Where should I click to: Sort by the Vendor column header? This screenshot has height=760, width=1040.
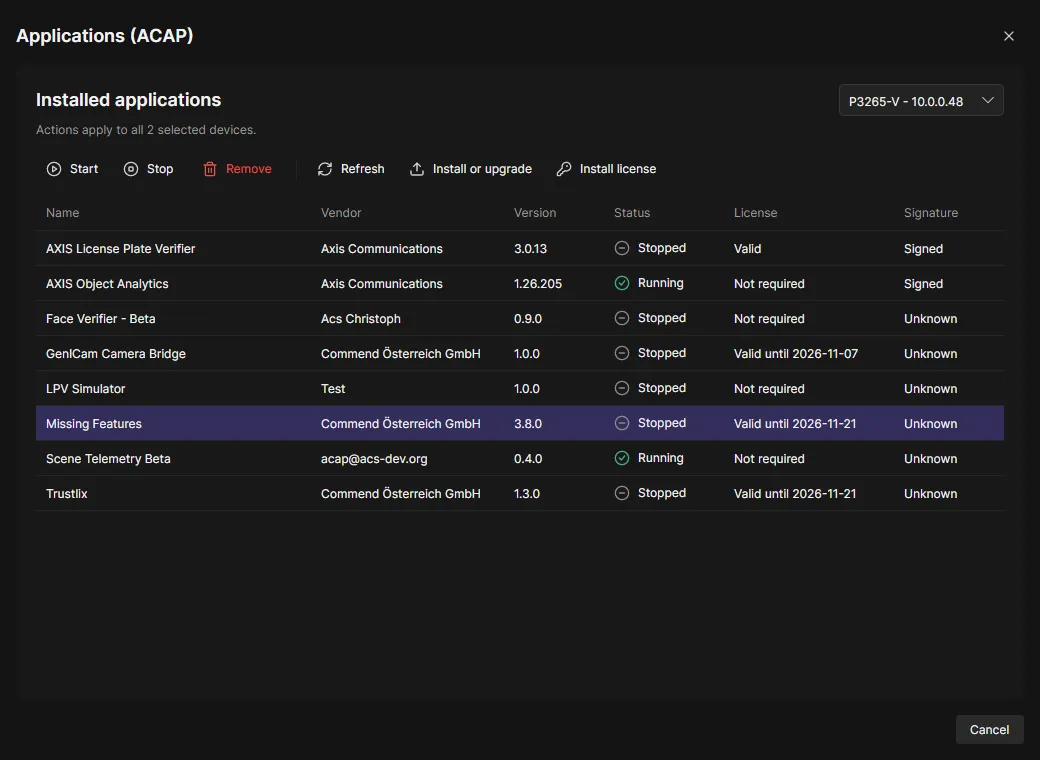341,213
